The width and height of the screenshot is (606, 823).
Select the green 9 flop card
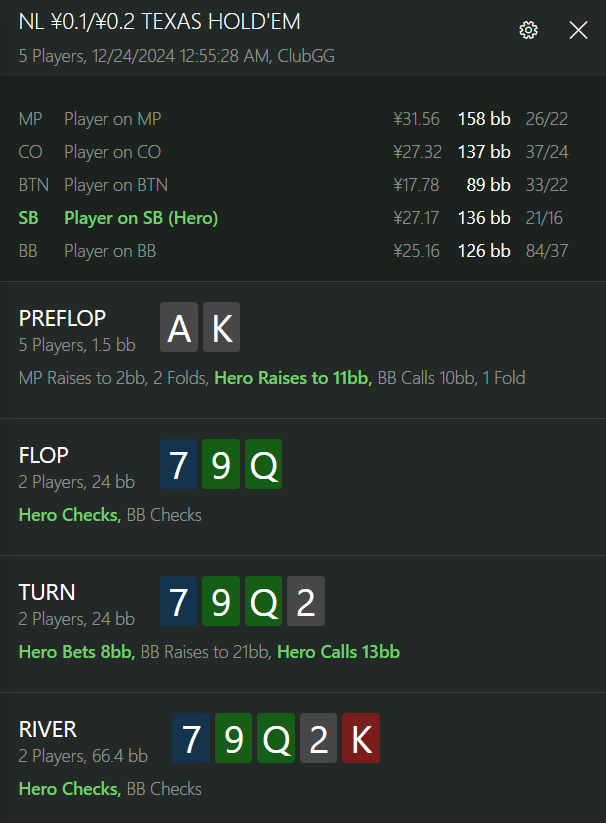(x=221, y=464)
